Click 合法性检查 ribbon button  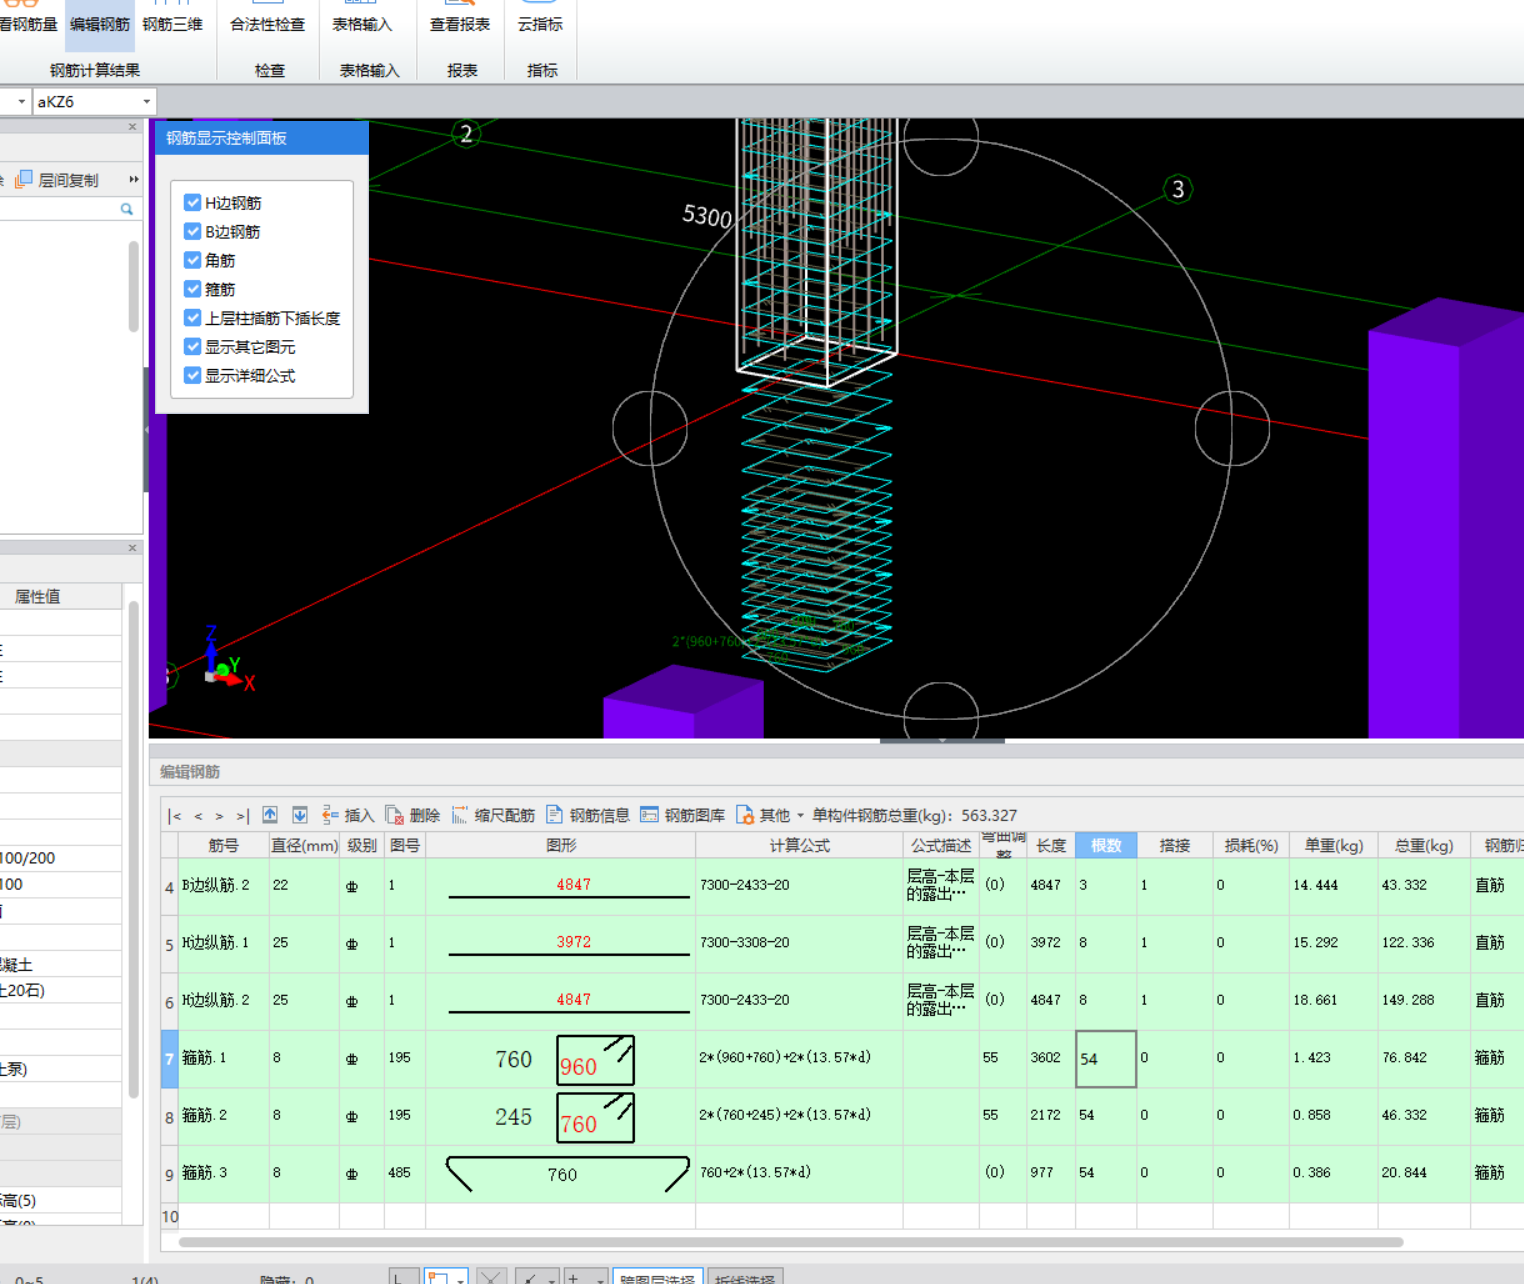click(267, 24)
